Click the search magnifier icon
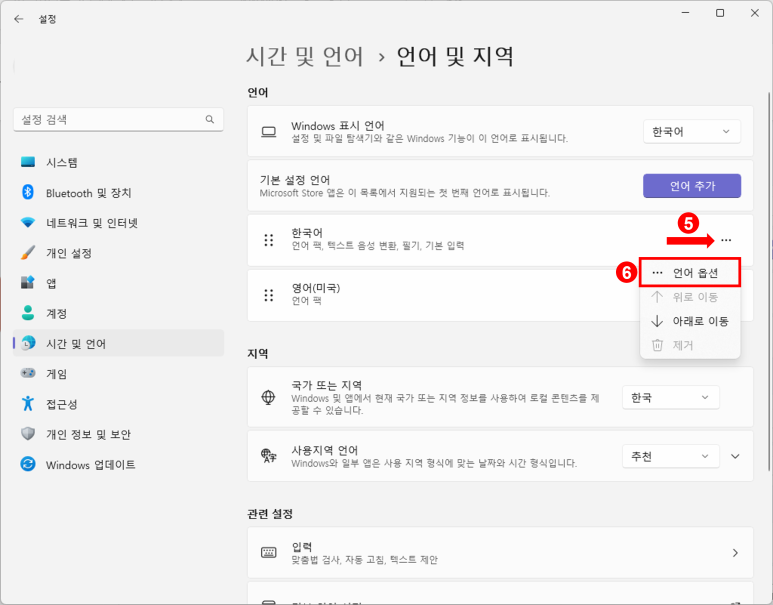Screen dimensions: 773x605 (210, 119)
